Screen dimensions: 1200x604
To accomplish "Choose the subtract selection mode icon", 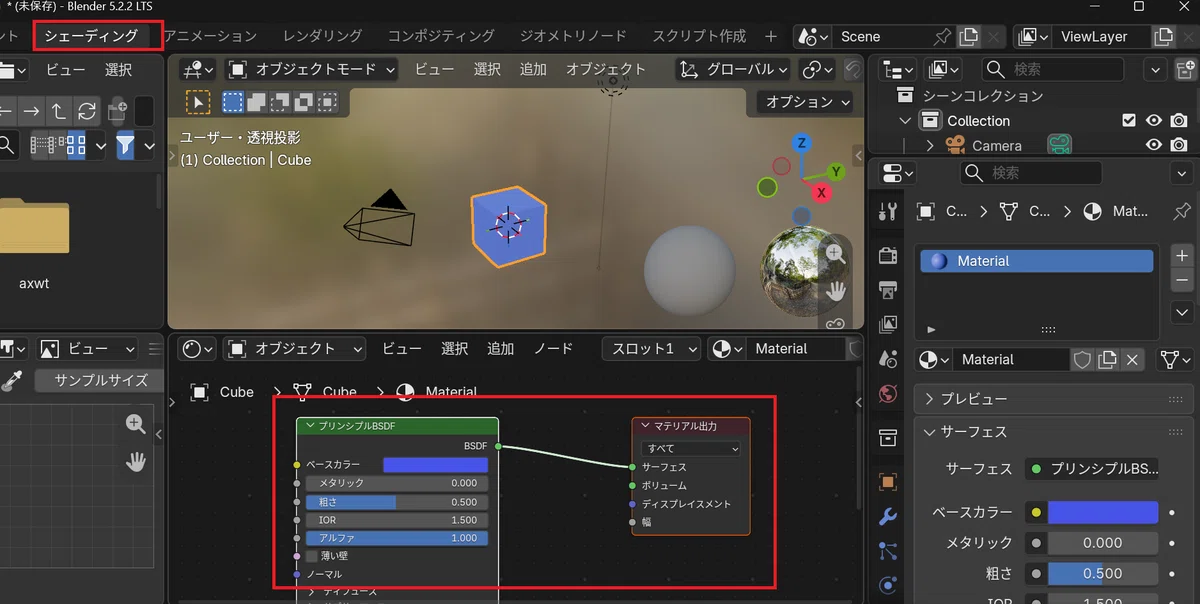I will (x=279, y=102).
